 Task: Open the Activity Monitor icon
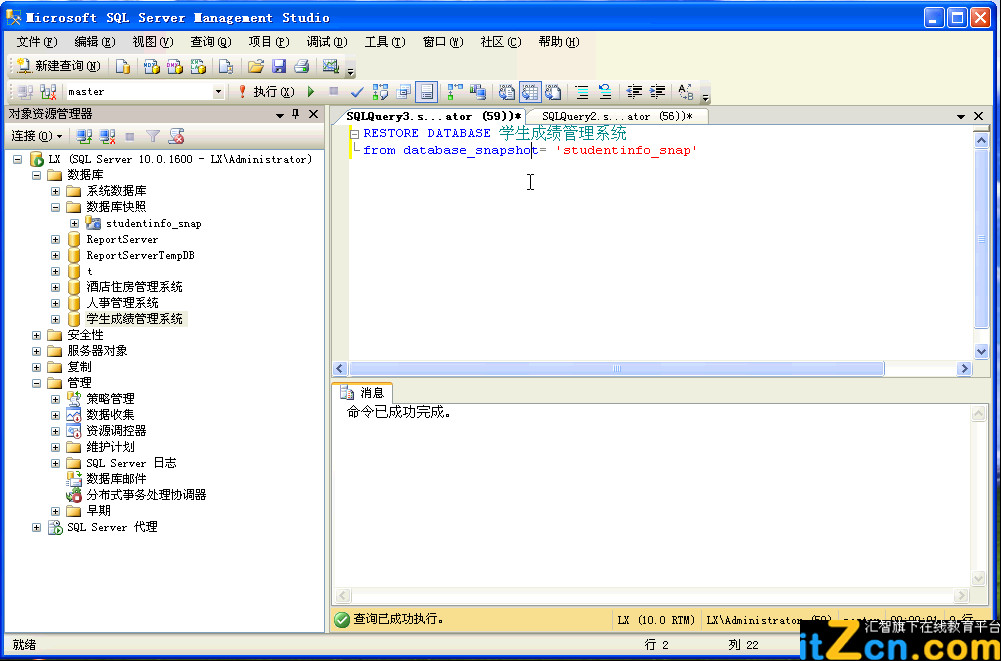coord(330,66)
